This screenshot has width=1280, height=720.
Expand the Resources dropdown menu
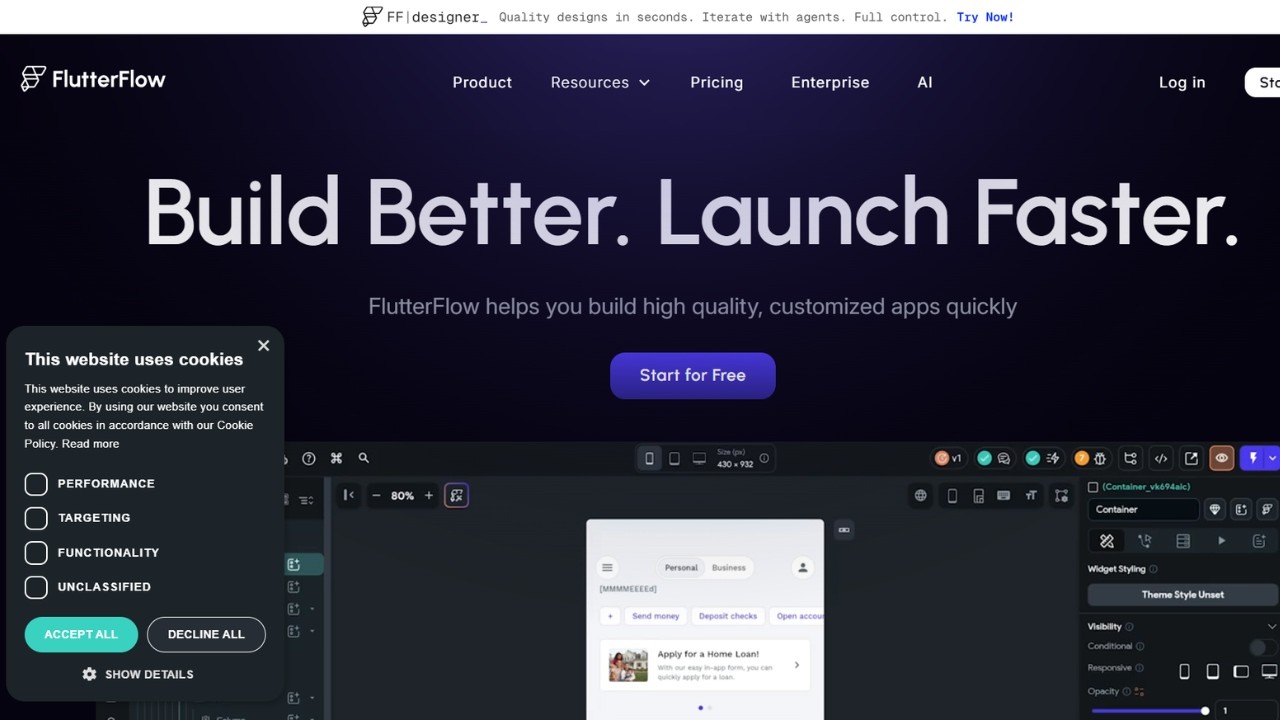600,82
